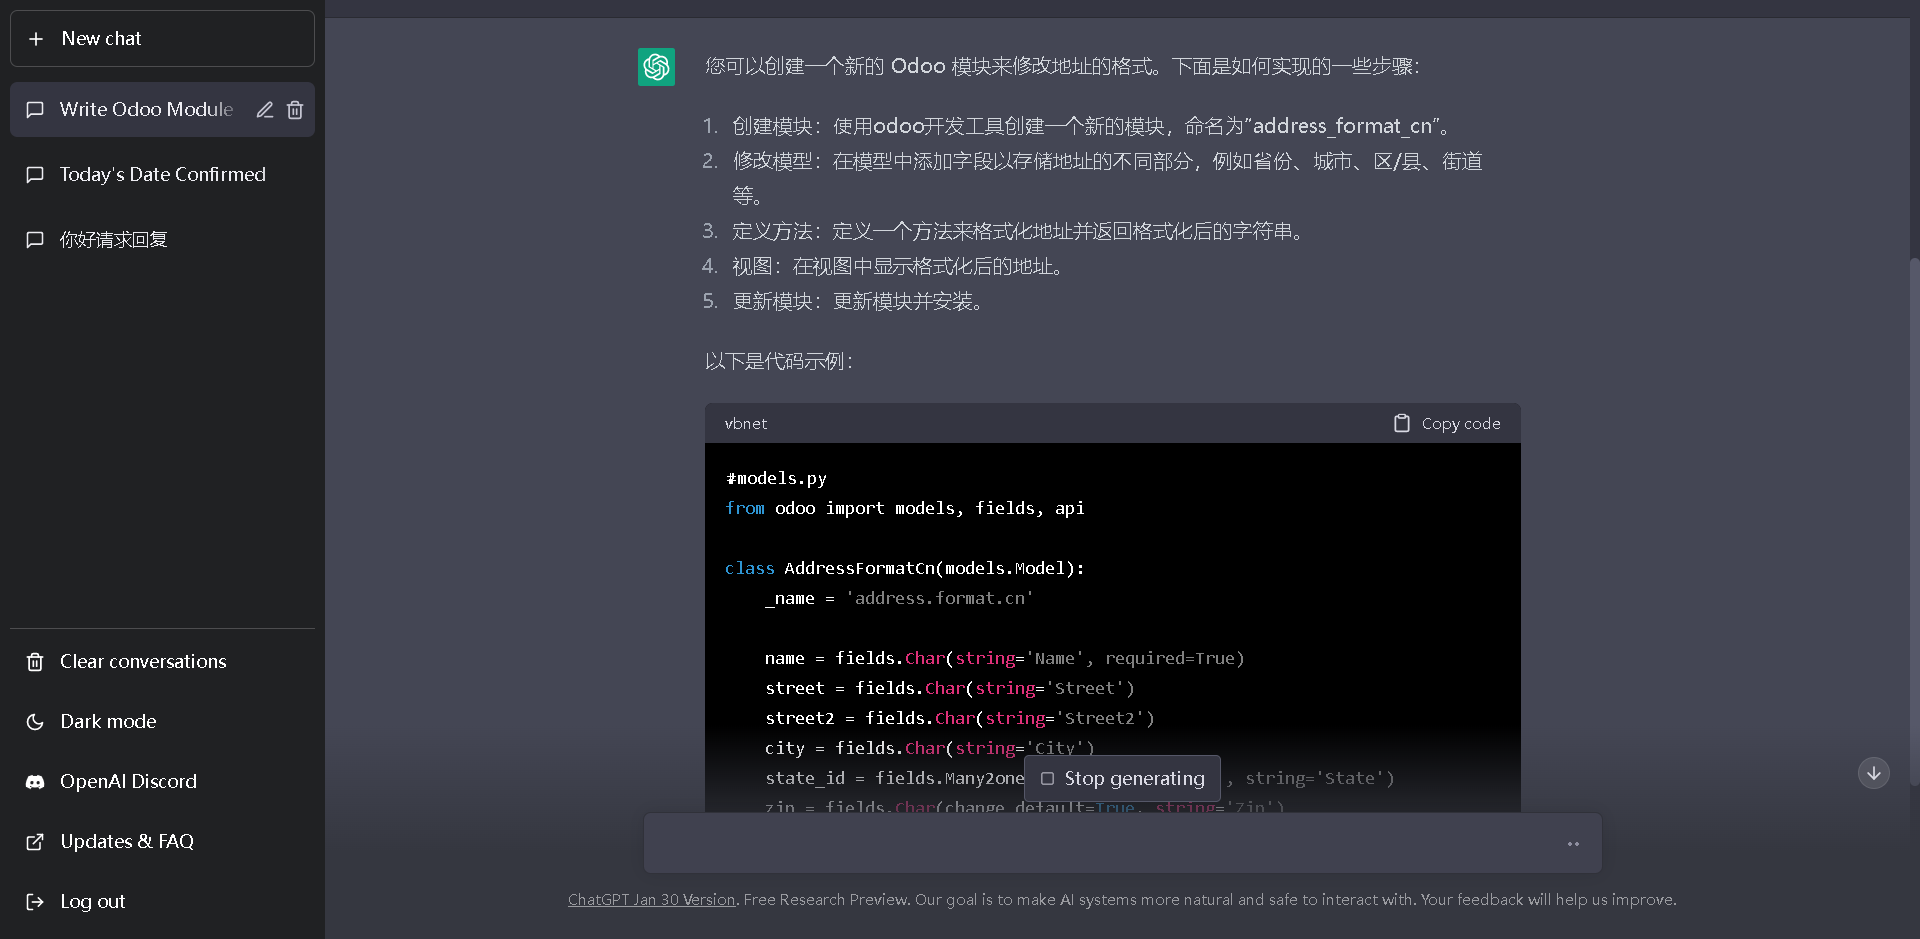
Task: Click the '#models.py' comment line
Action: point(777,479)
